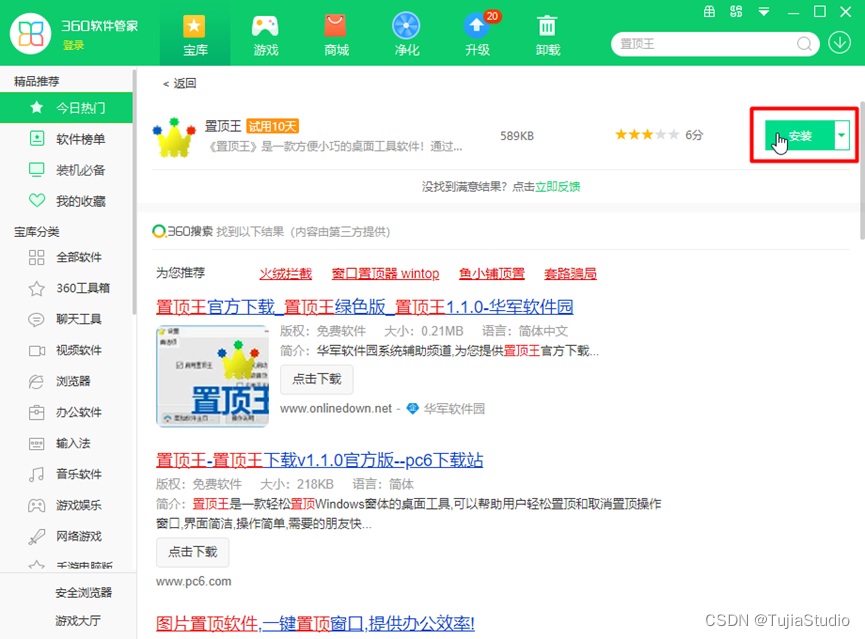Screen dimensions: 865x639
Task: Open the download manager arrow icon
Action: point(839,42)
